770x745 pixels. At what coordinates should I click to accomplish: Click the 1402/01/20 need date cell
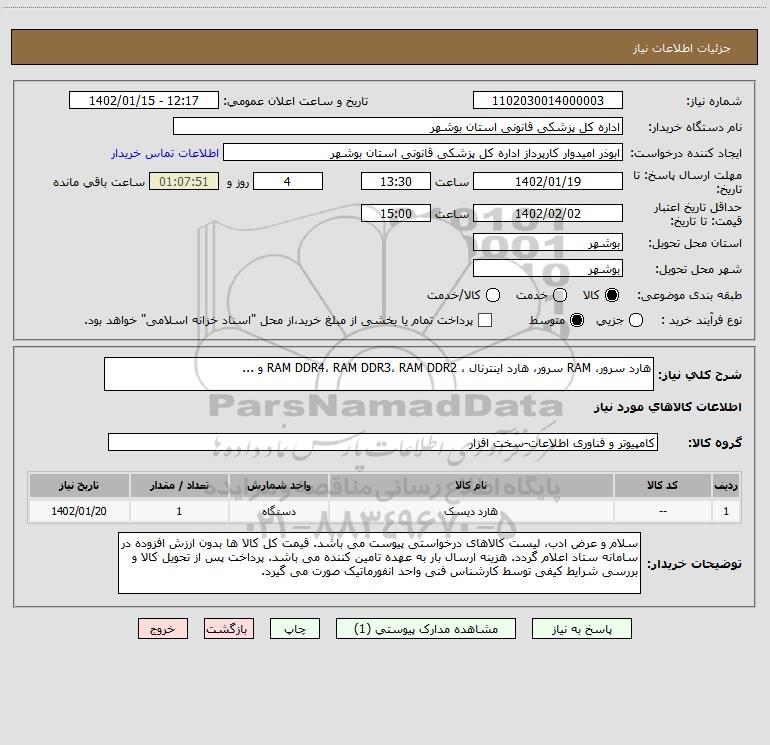pos(79,511)
